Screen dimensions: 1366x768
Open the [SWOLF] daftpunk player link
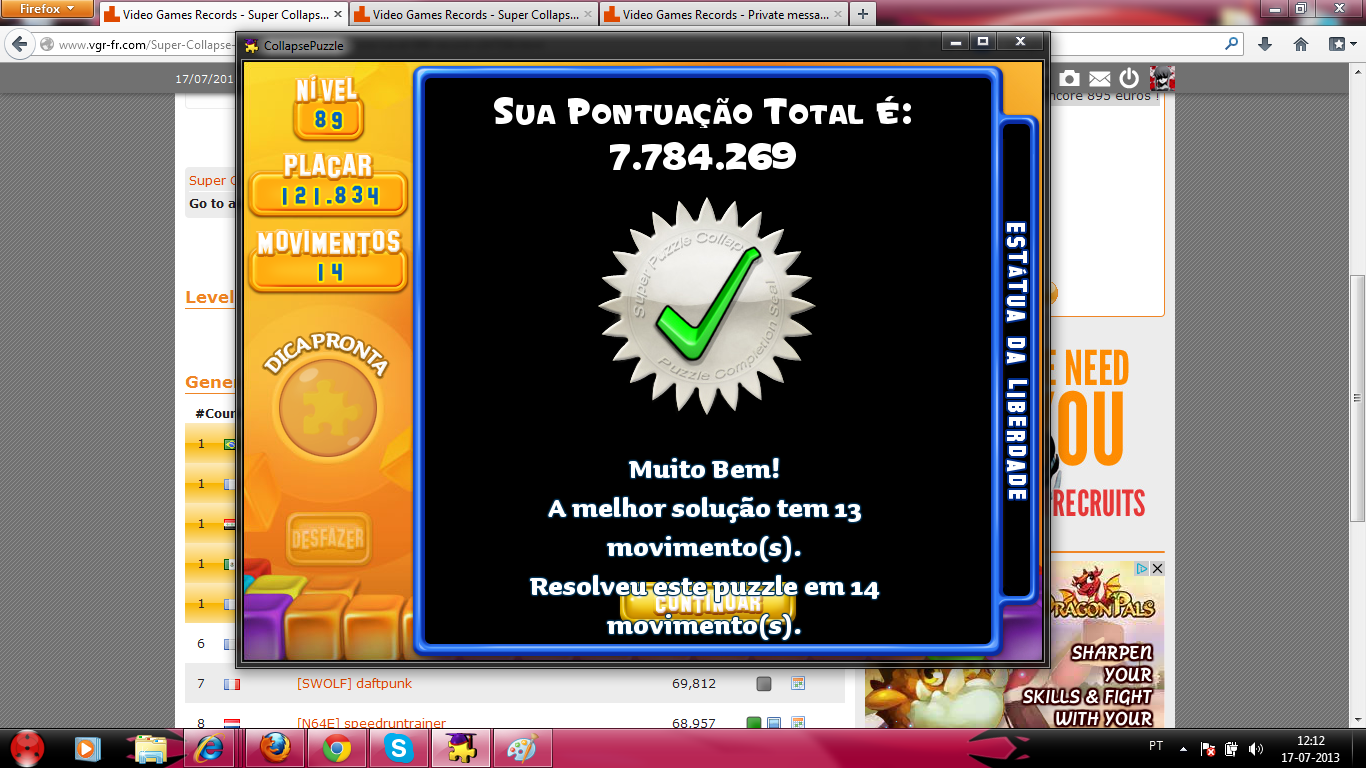[354, 684]
